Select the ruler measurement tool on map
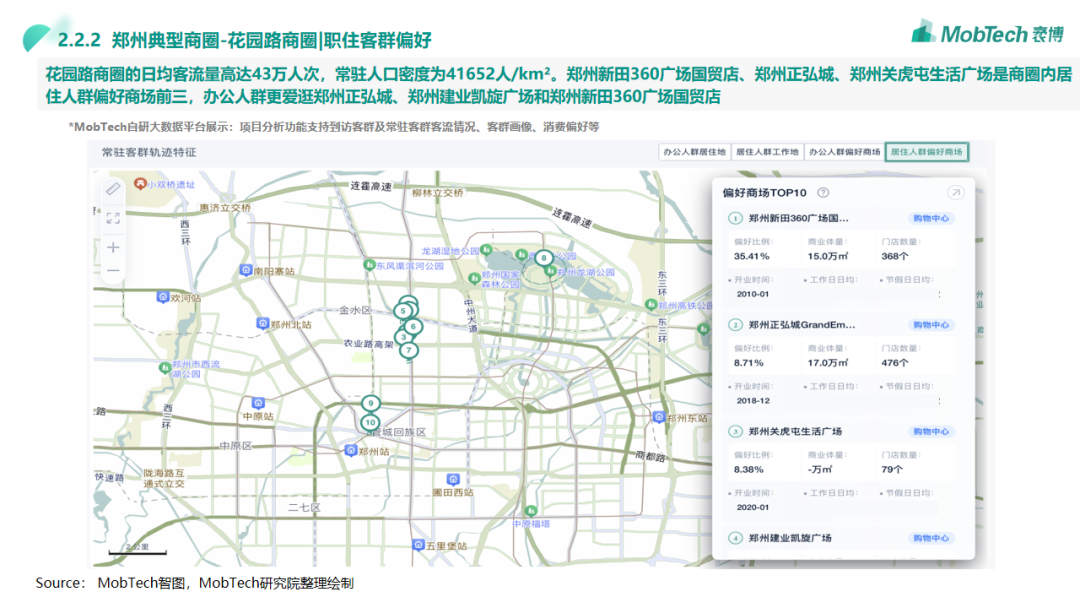1080x608 pixels. coord(113,189)
